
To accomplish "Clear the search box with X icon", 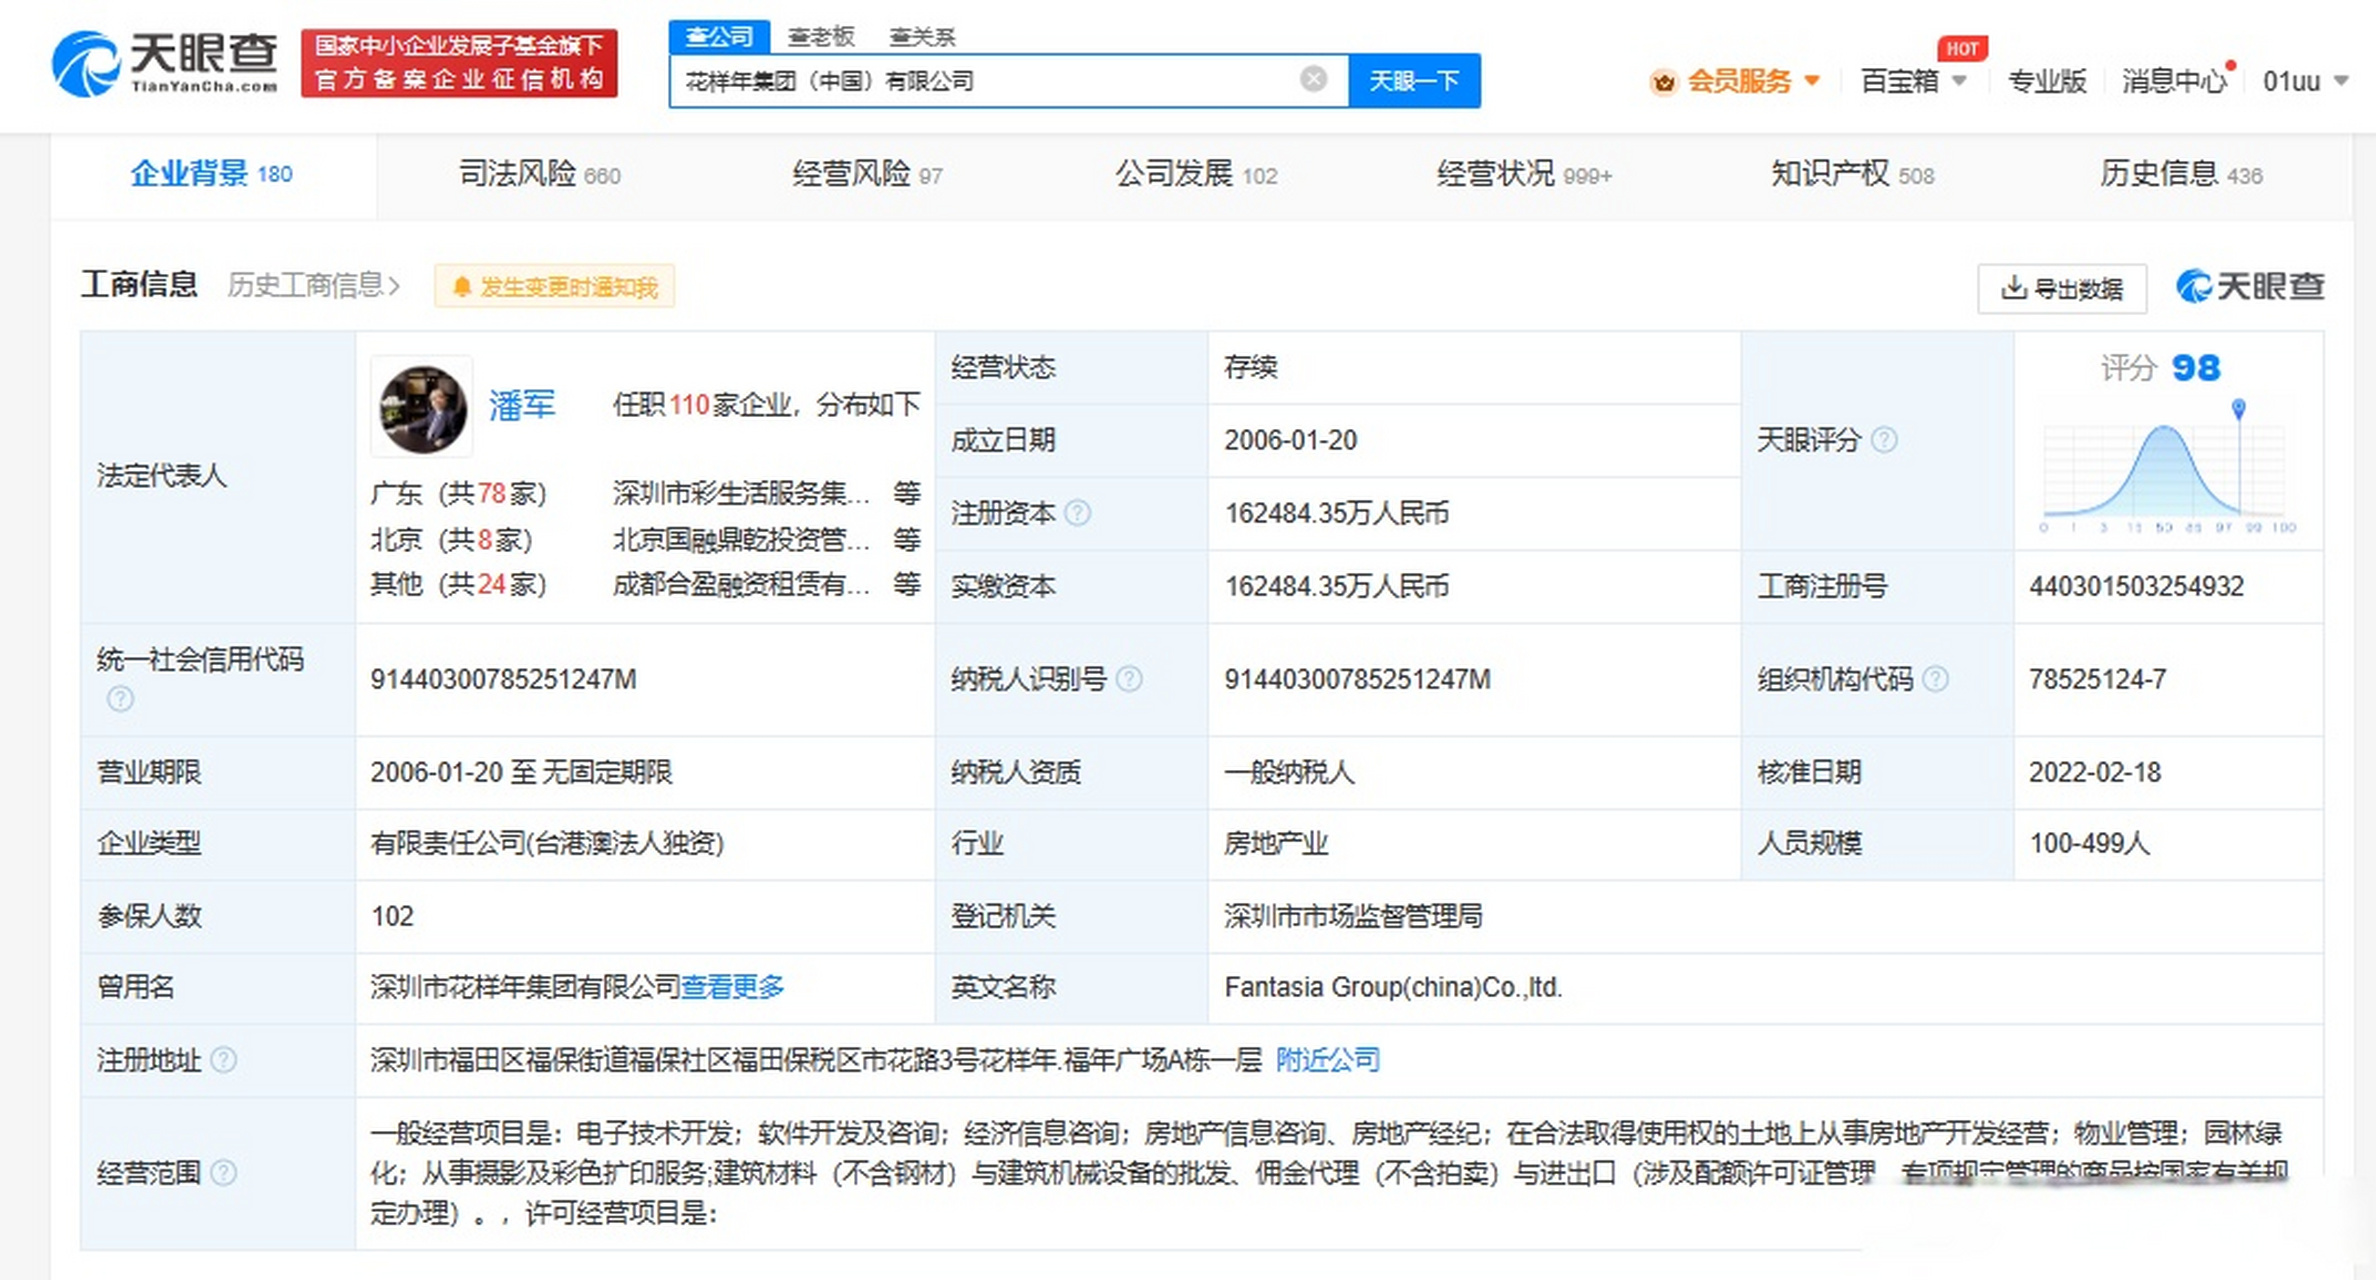I will pos(1313,79).
